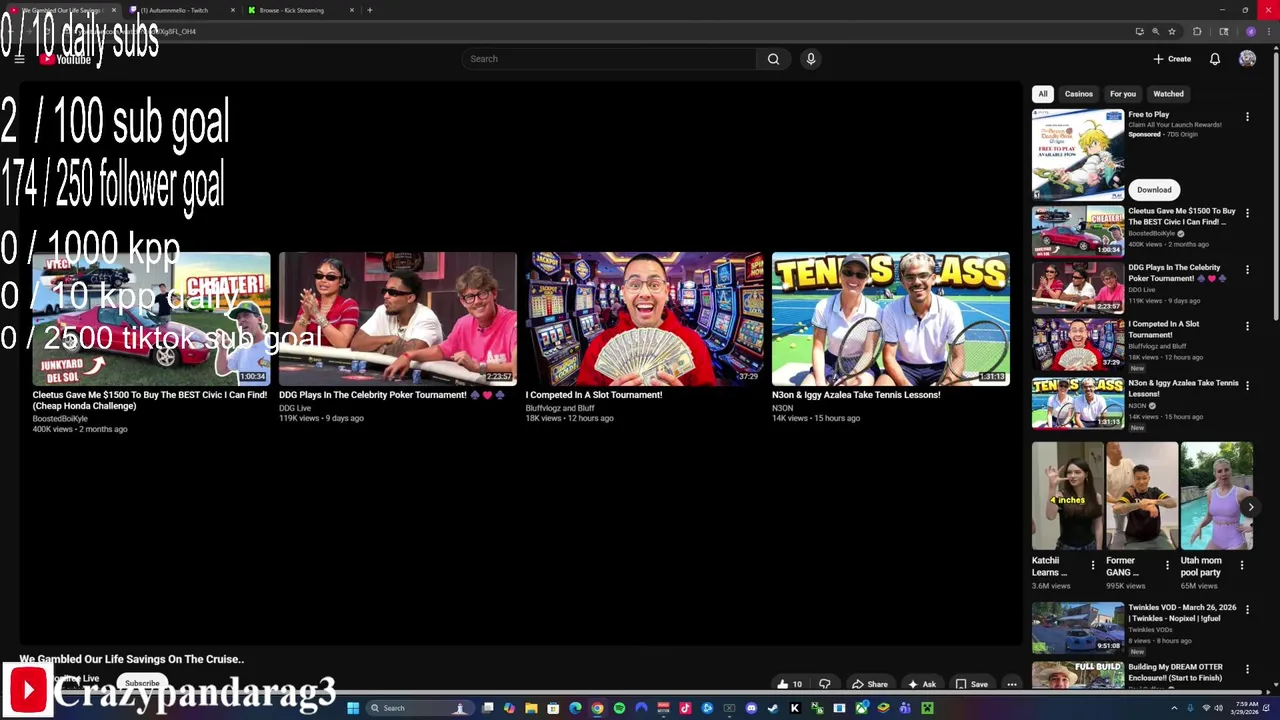Open more actions ellipsis beside Save
This screenshot has height=720, width=1280.
[1012, 684]
